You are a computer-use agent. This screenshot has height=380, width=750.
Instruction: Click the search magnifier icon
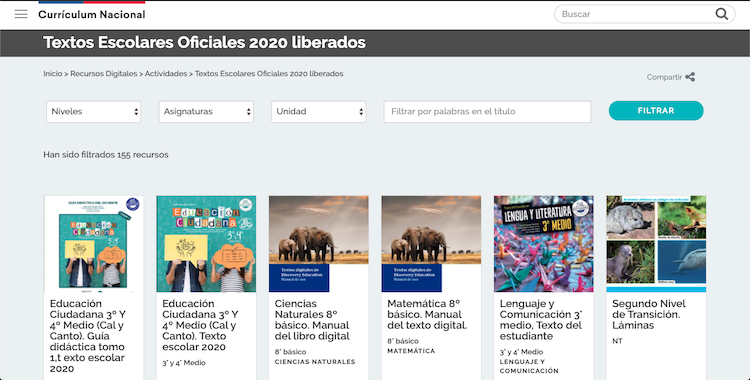pos(721,14)
